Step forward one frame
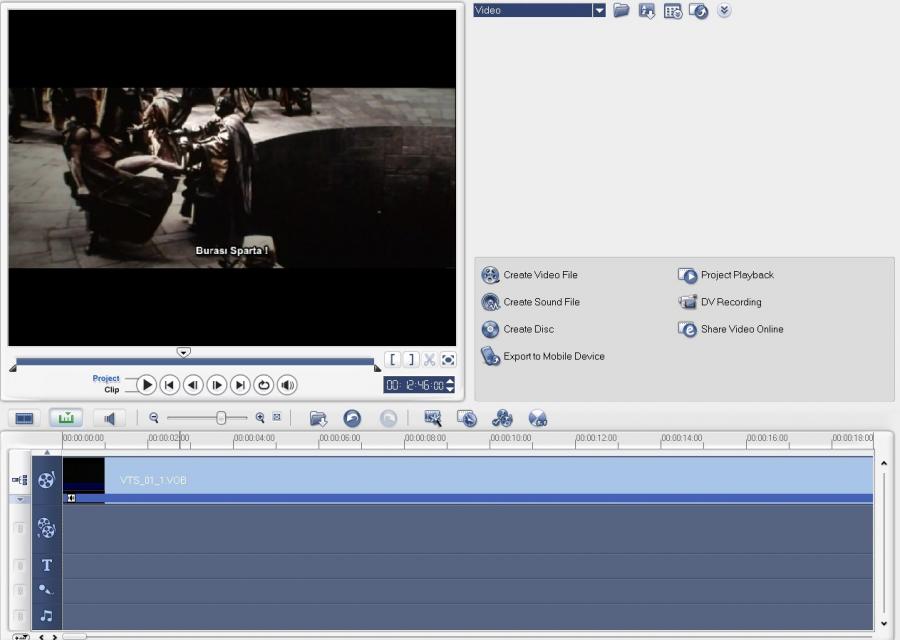The width and height of the screenshot is (900, 640). click(x=216, y=385)
